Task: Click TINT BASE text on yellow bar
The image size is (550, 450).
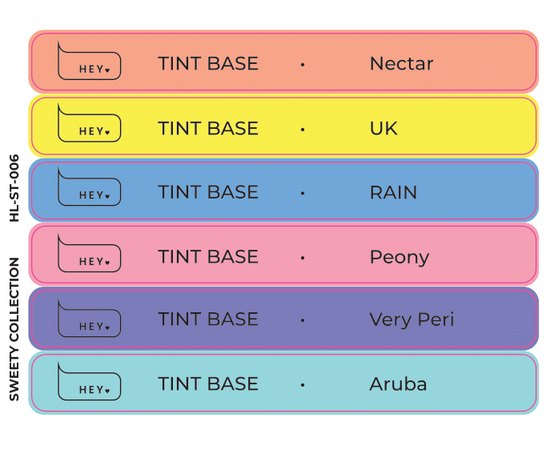Action: pyautogui.click(x=208, y=128)
